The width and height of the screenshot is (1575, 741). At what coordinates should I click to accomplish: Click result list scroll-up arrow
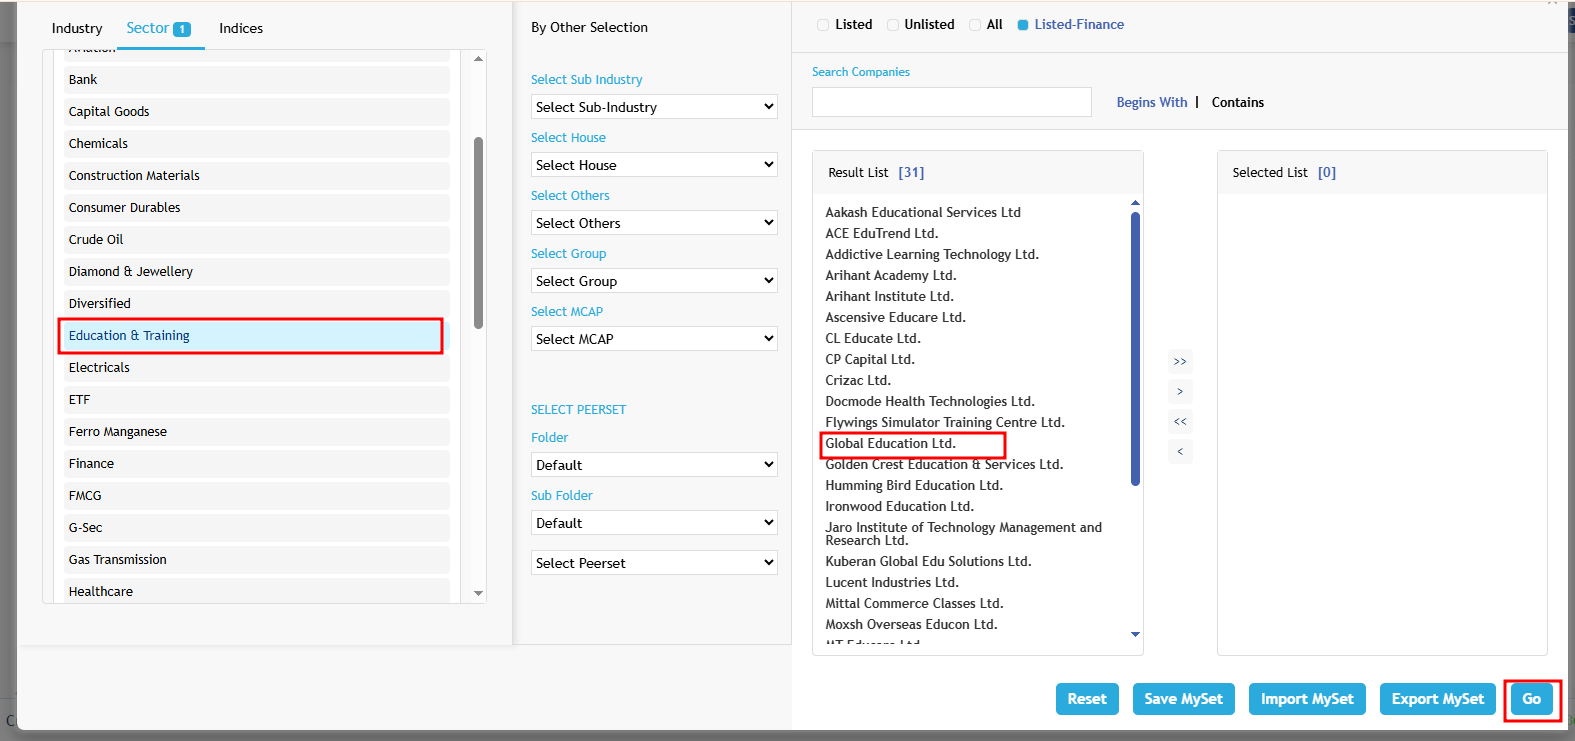tap(1135, 203)
